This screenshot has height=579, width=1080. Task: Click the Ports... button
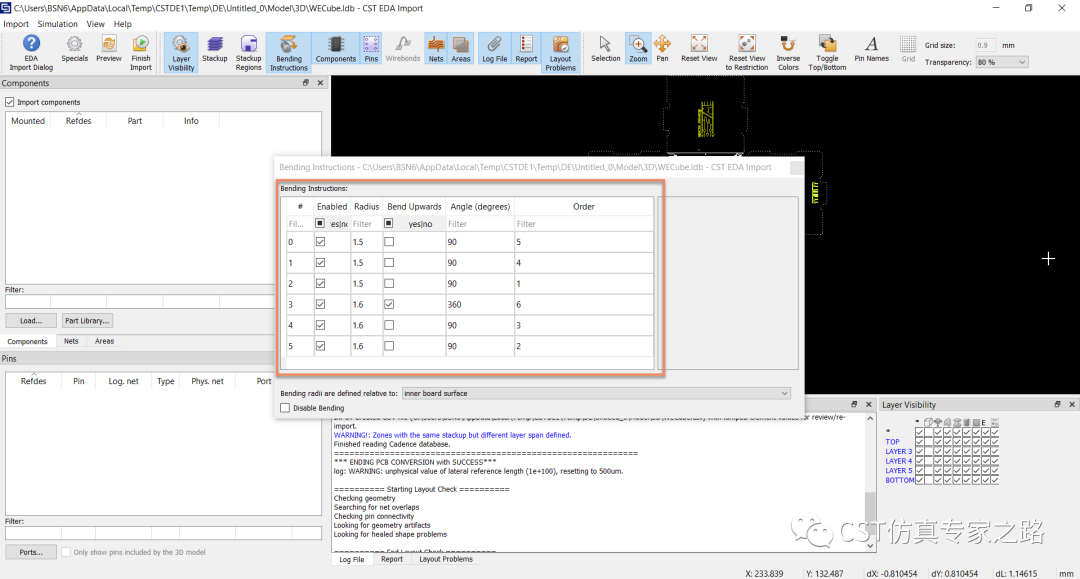[31, 552]
